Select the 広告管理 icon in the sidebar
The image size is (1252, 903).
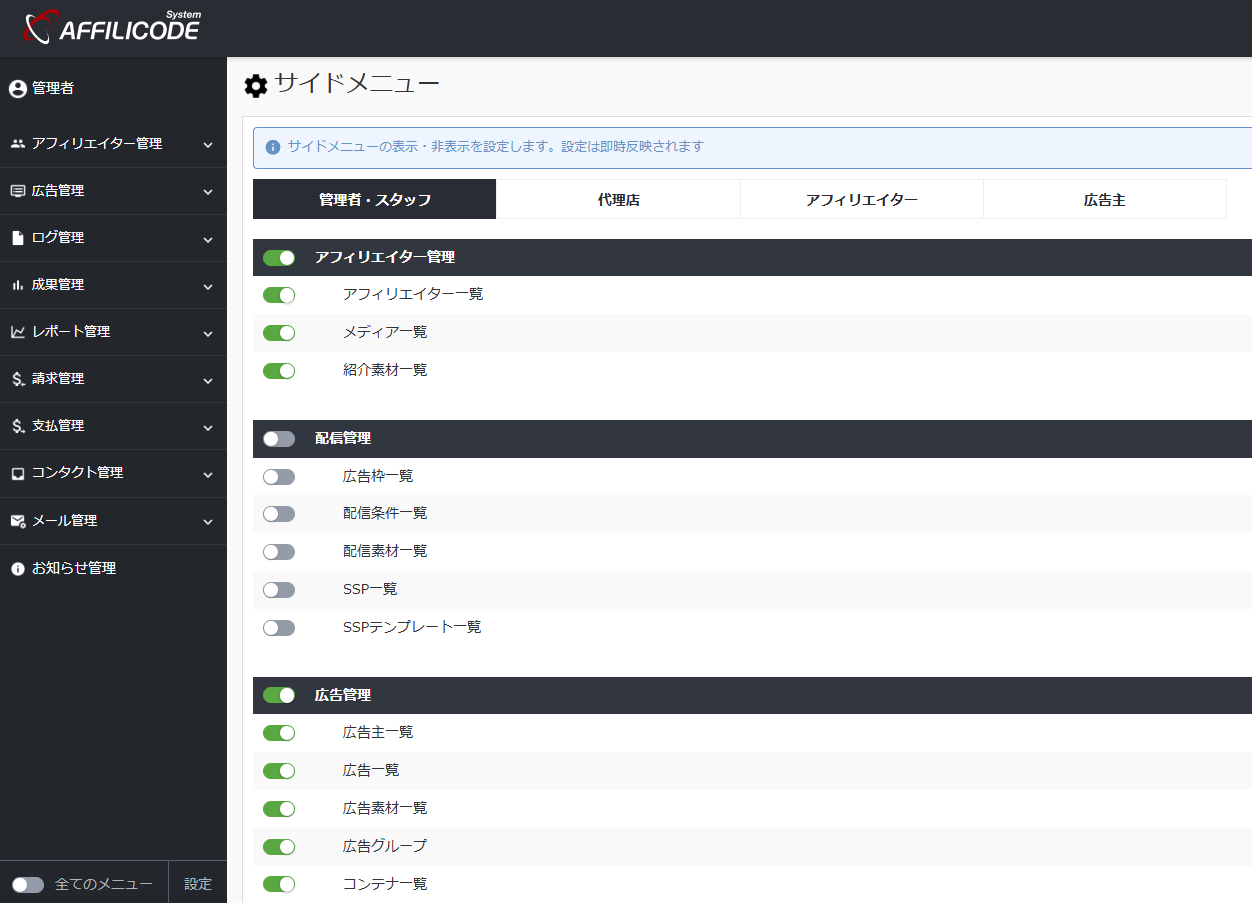point(17,191)
